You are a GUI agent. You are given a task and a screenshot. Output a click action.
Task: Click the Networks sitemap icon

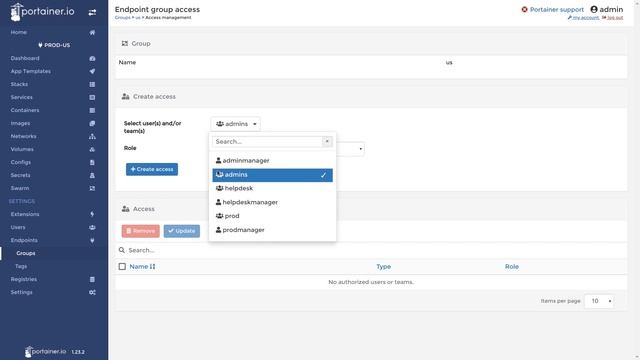(92, 136)
